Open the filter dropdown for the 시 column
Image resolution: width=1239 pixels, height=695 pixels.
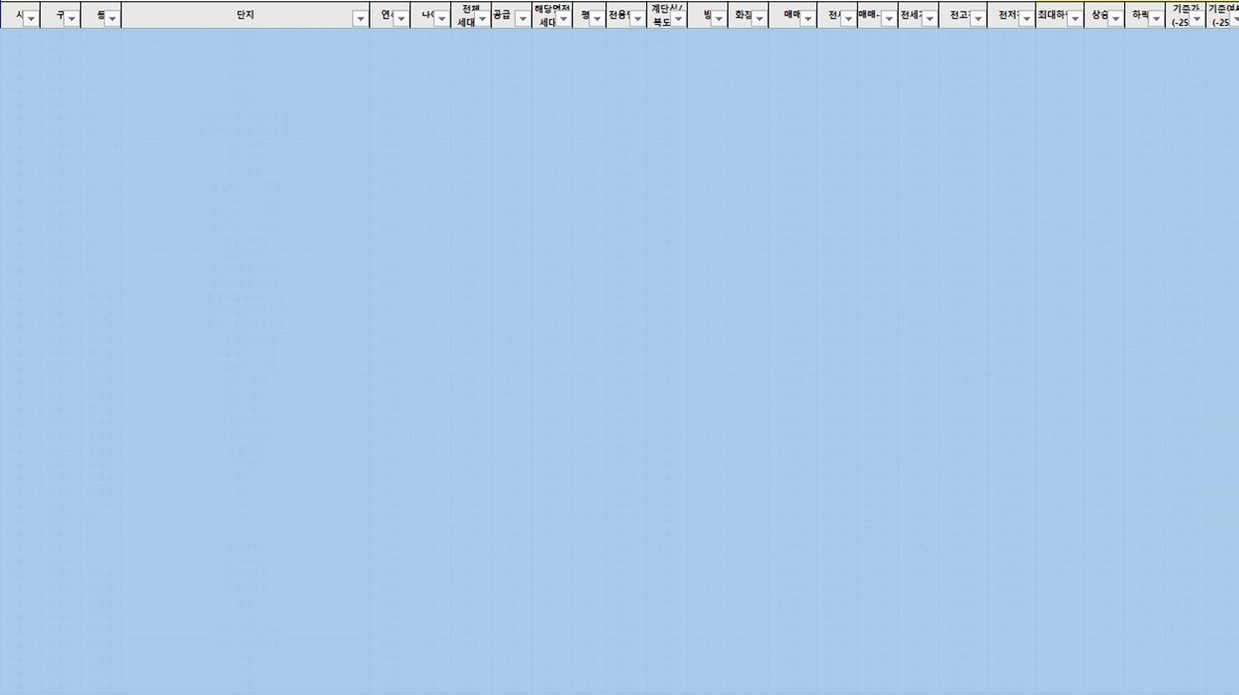[31, 19]
